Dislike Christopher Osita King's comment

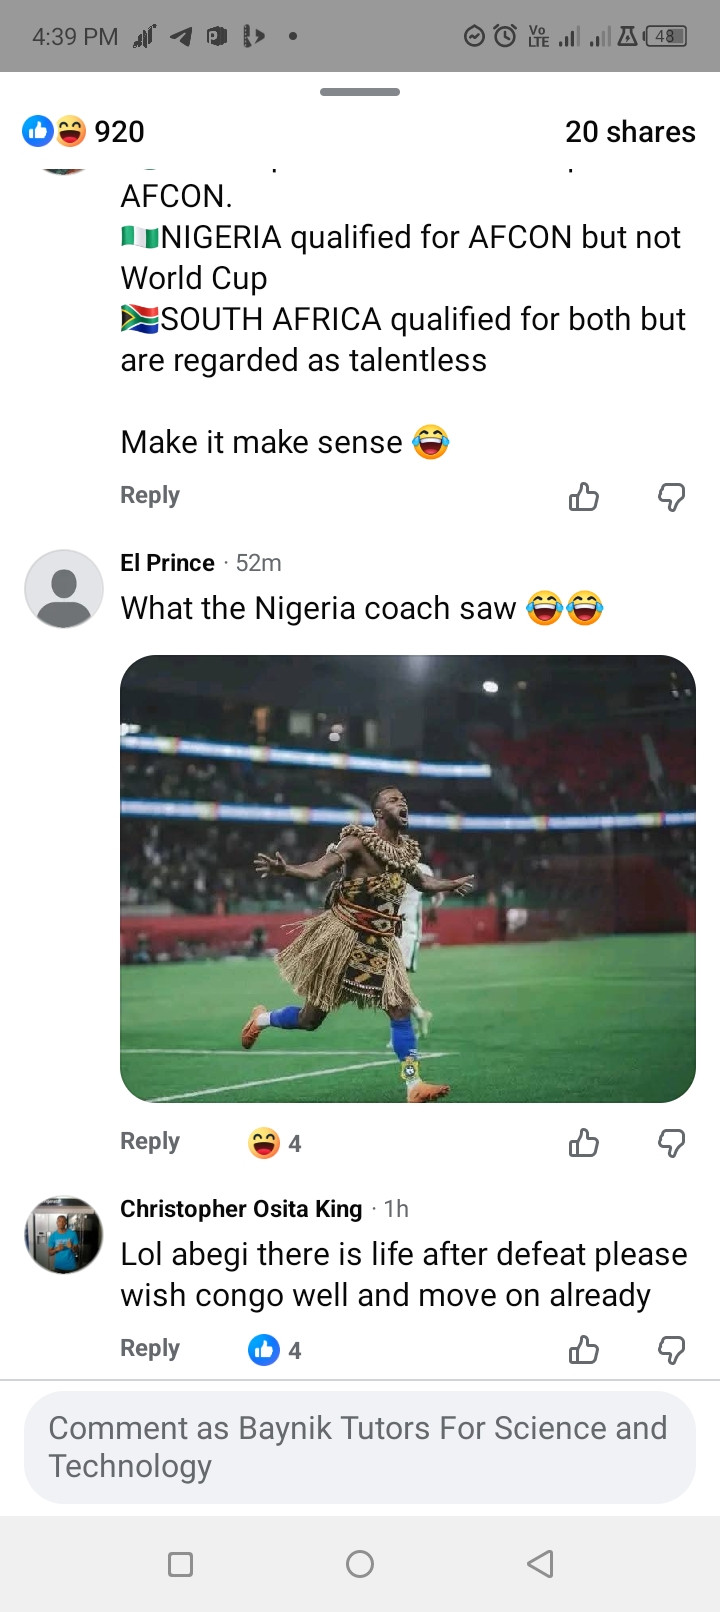[671, 1349]
